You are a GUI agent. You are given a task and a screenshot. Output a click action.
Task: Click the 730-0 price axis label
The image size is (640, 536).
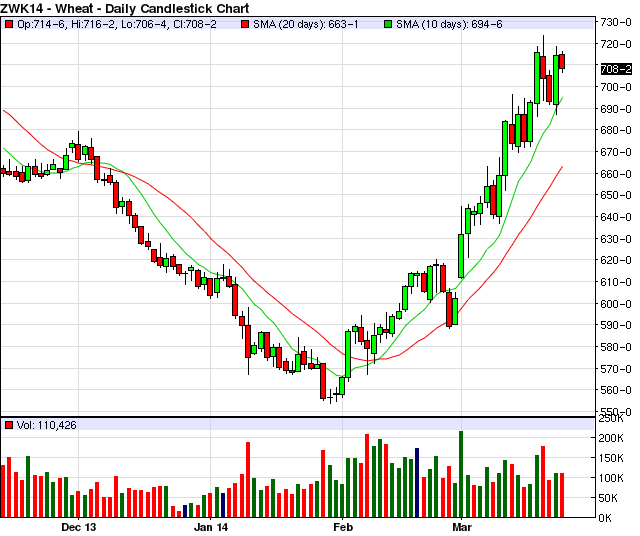(616, 22)
